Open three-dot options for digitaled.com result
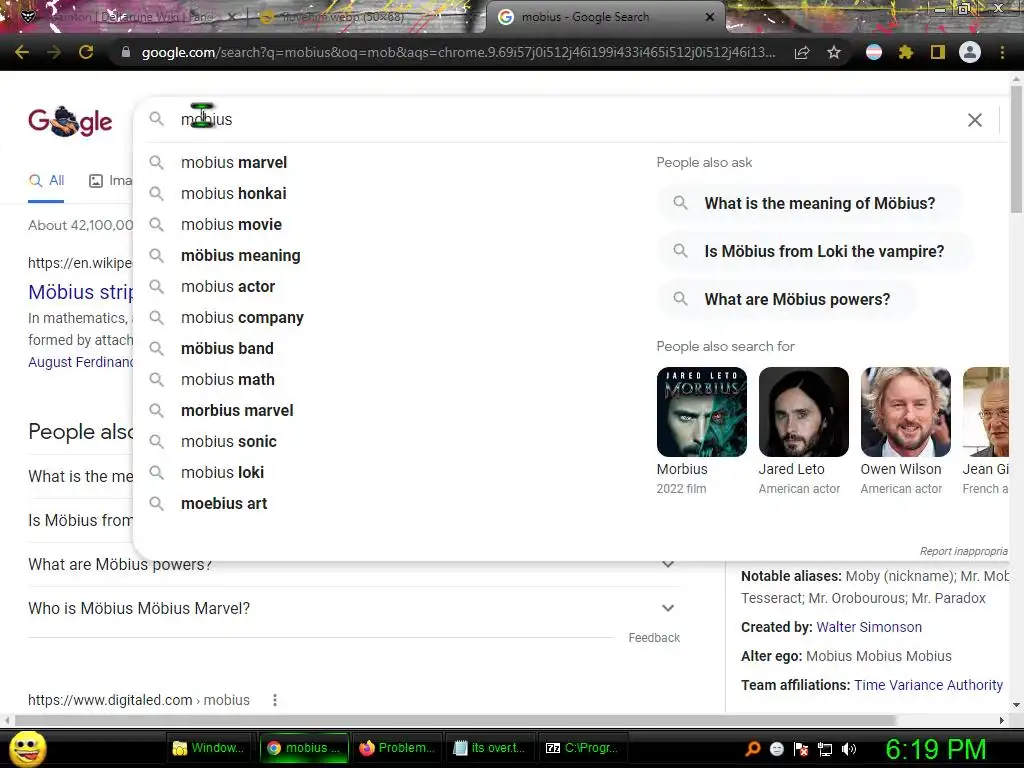 275,700
